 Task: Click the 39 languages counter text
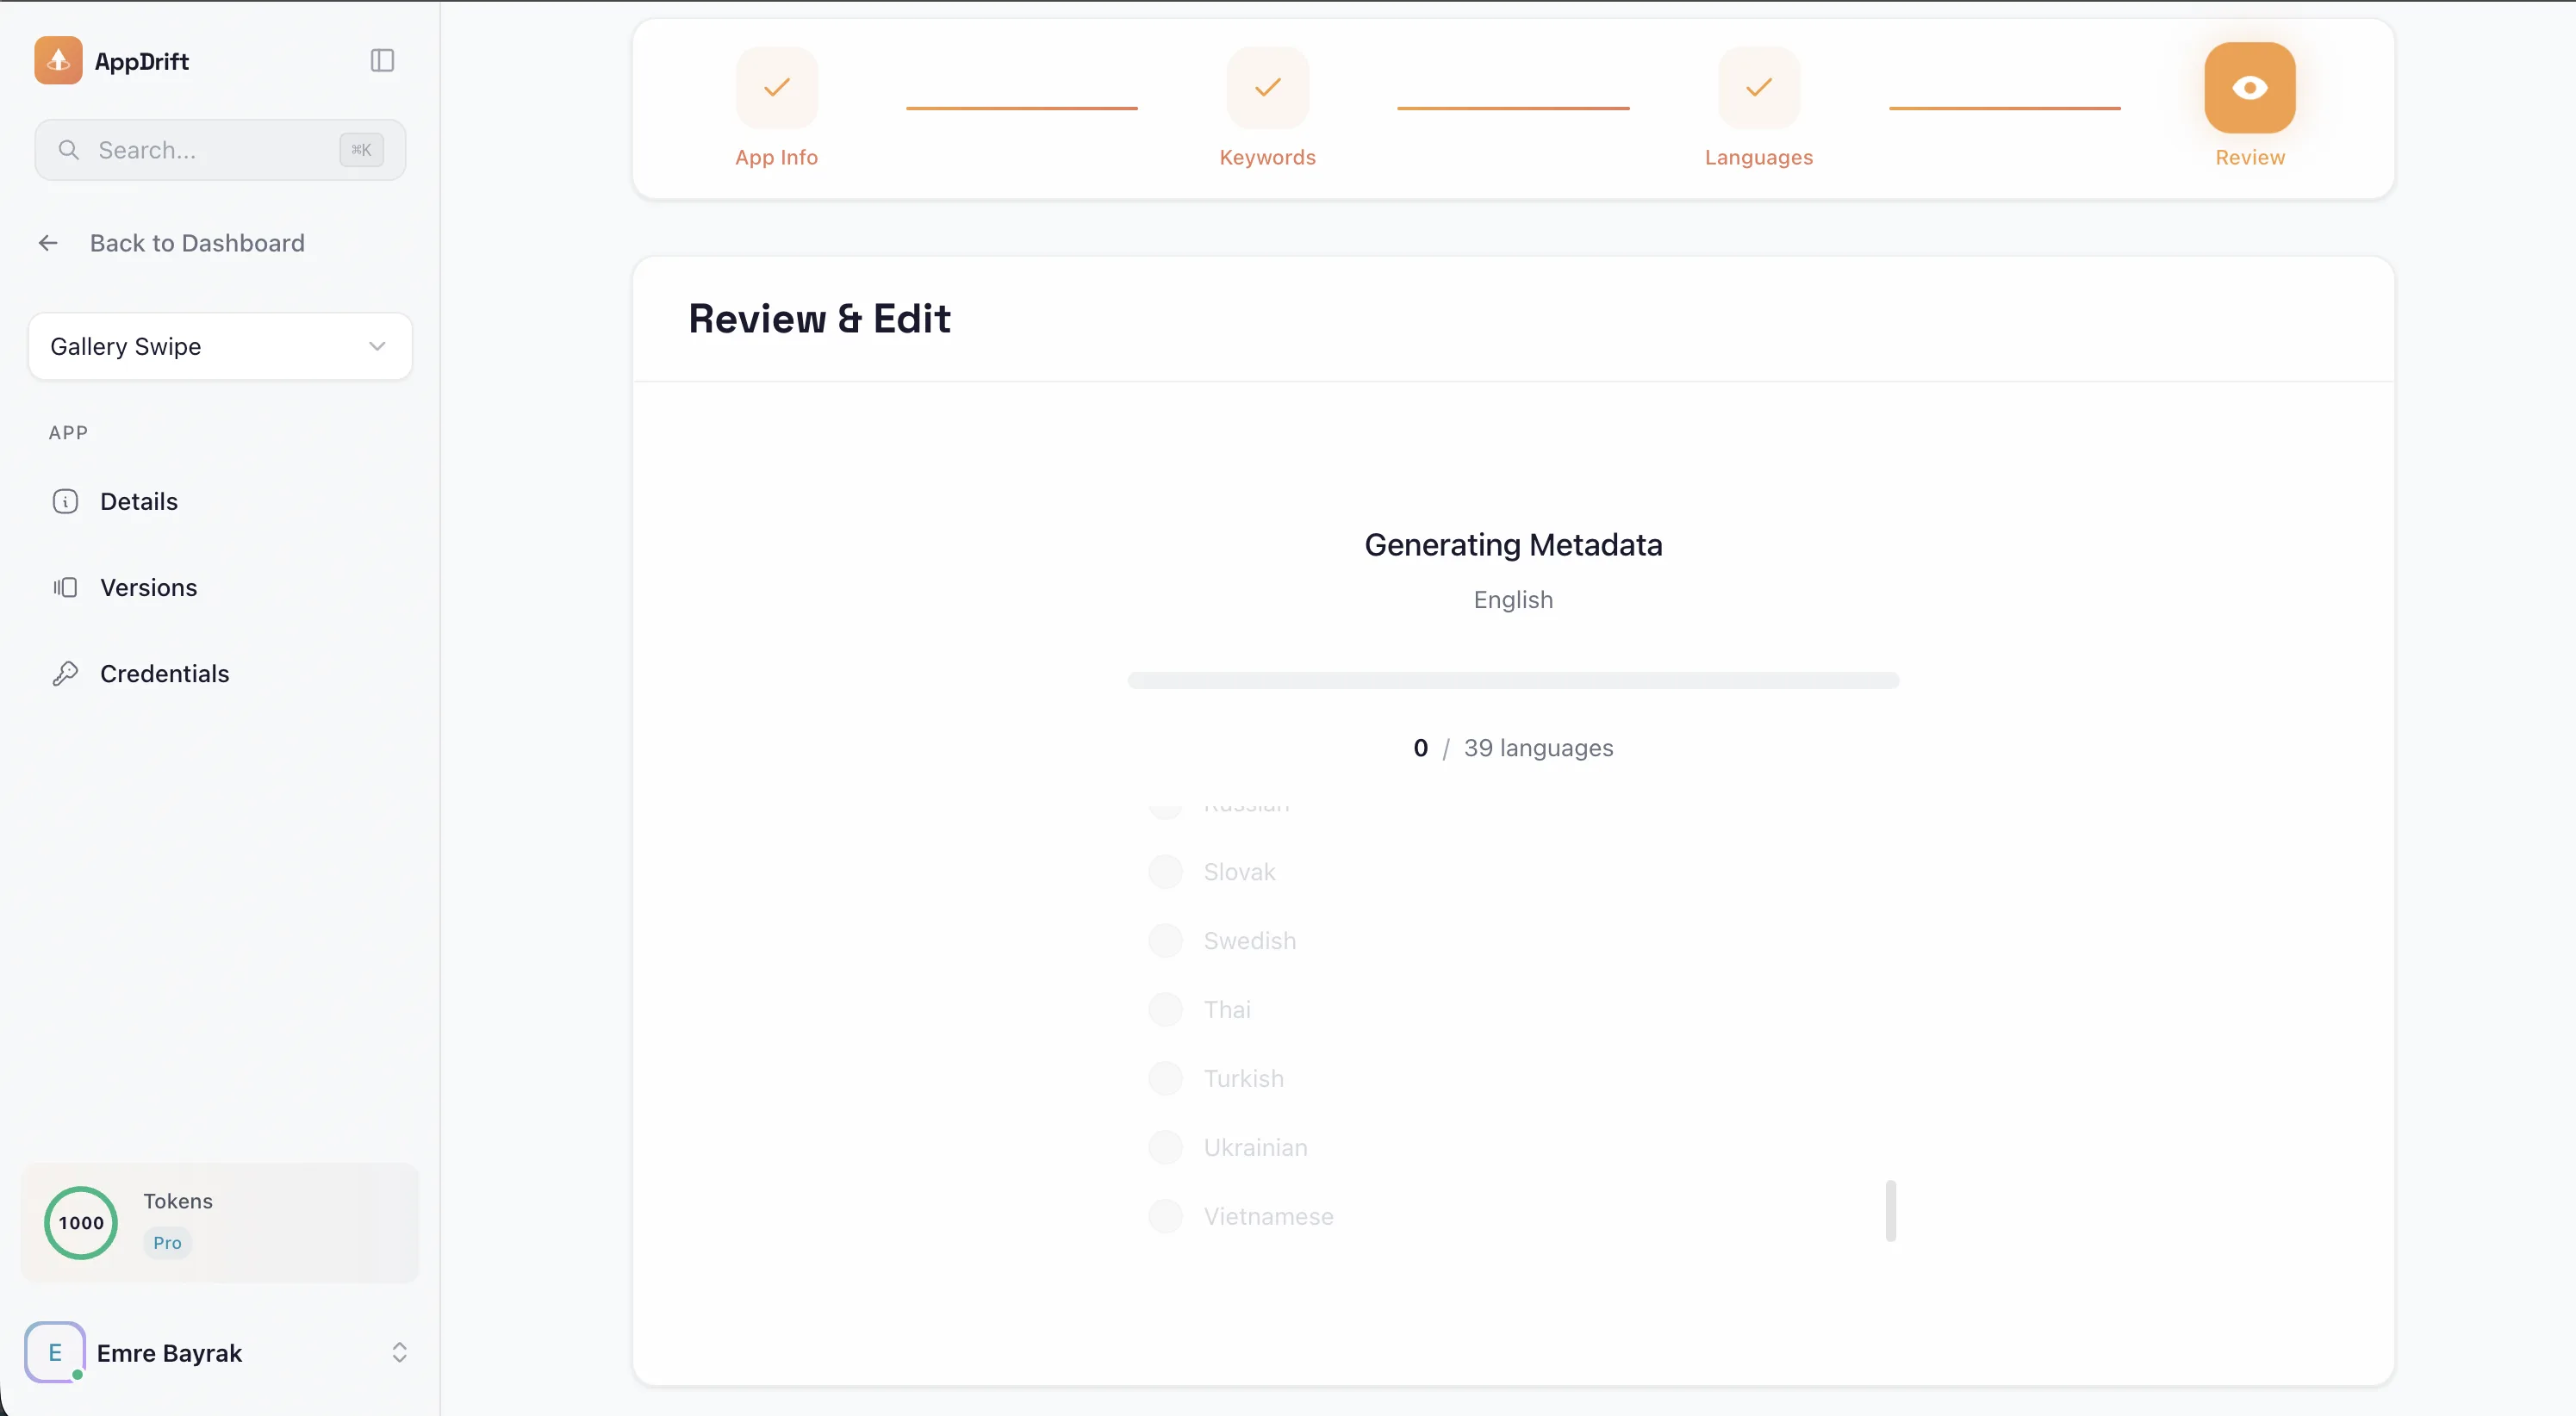point(1538,748)
